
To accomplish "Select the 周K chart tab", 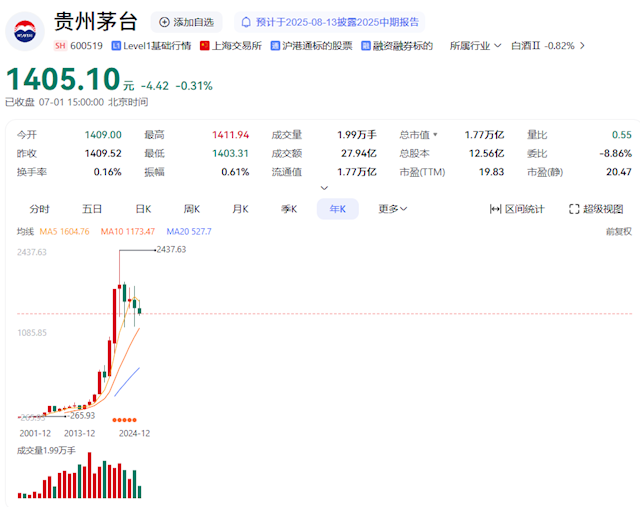I will click(192, 209).
